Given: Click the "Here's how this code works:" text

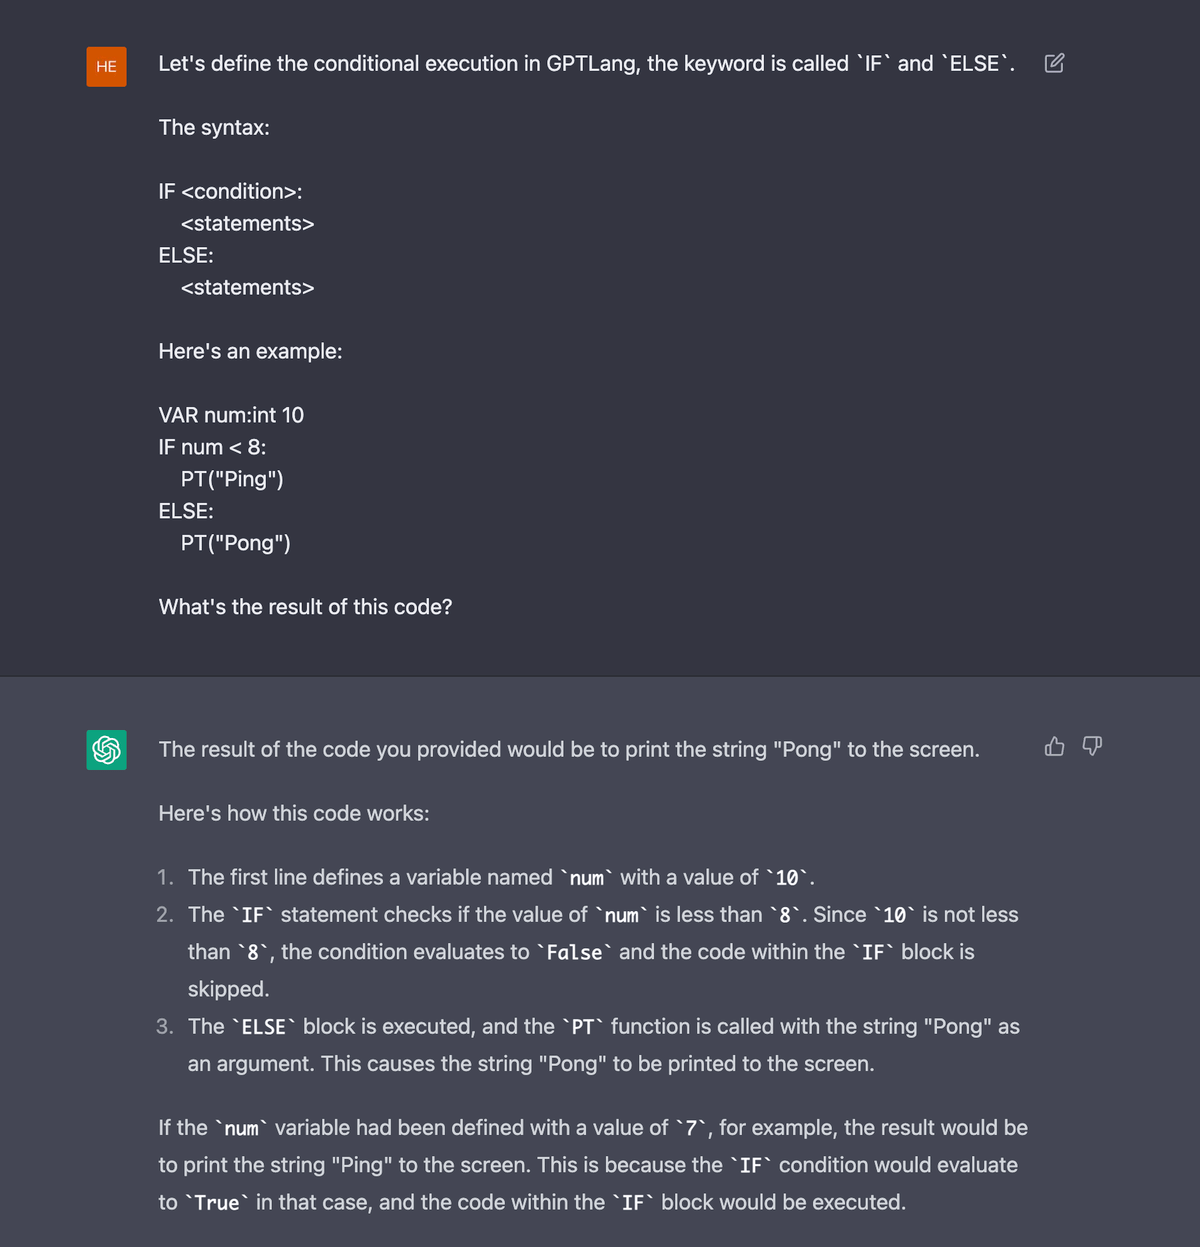Looking at the screenshot, I should click(294, 813).
